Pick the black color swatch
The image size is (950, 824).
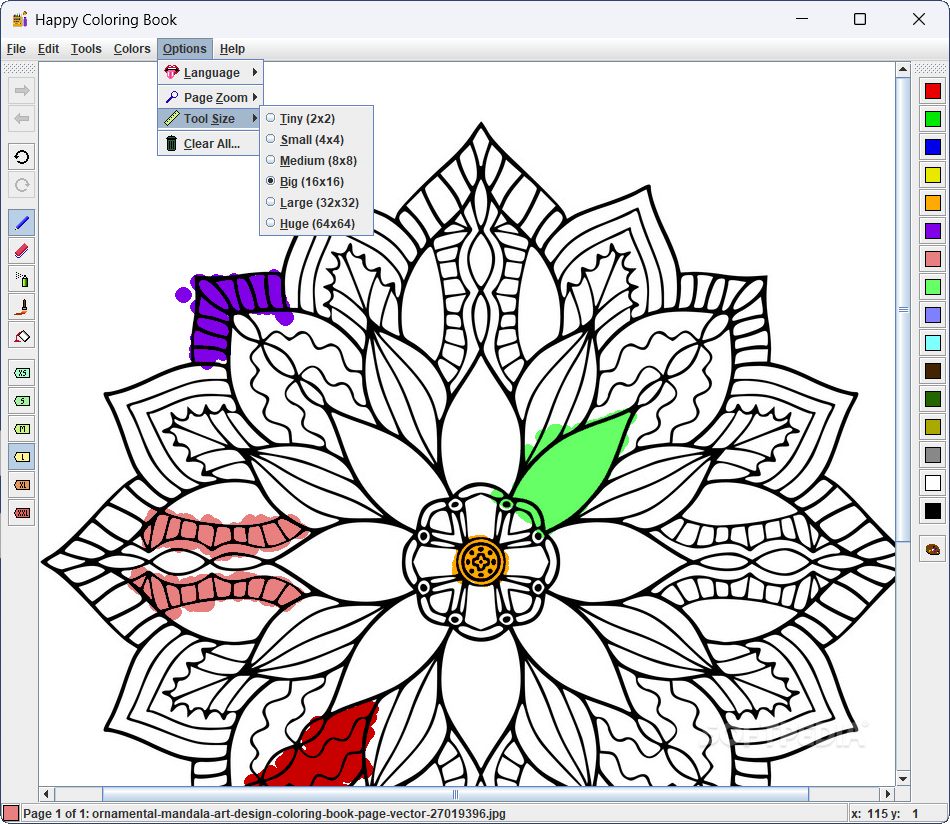[932, 511]
